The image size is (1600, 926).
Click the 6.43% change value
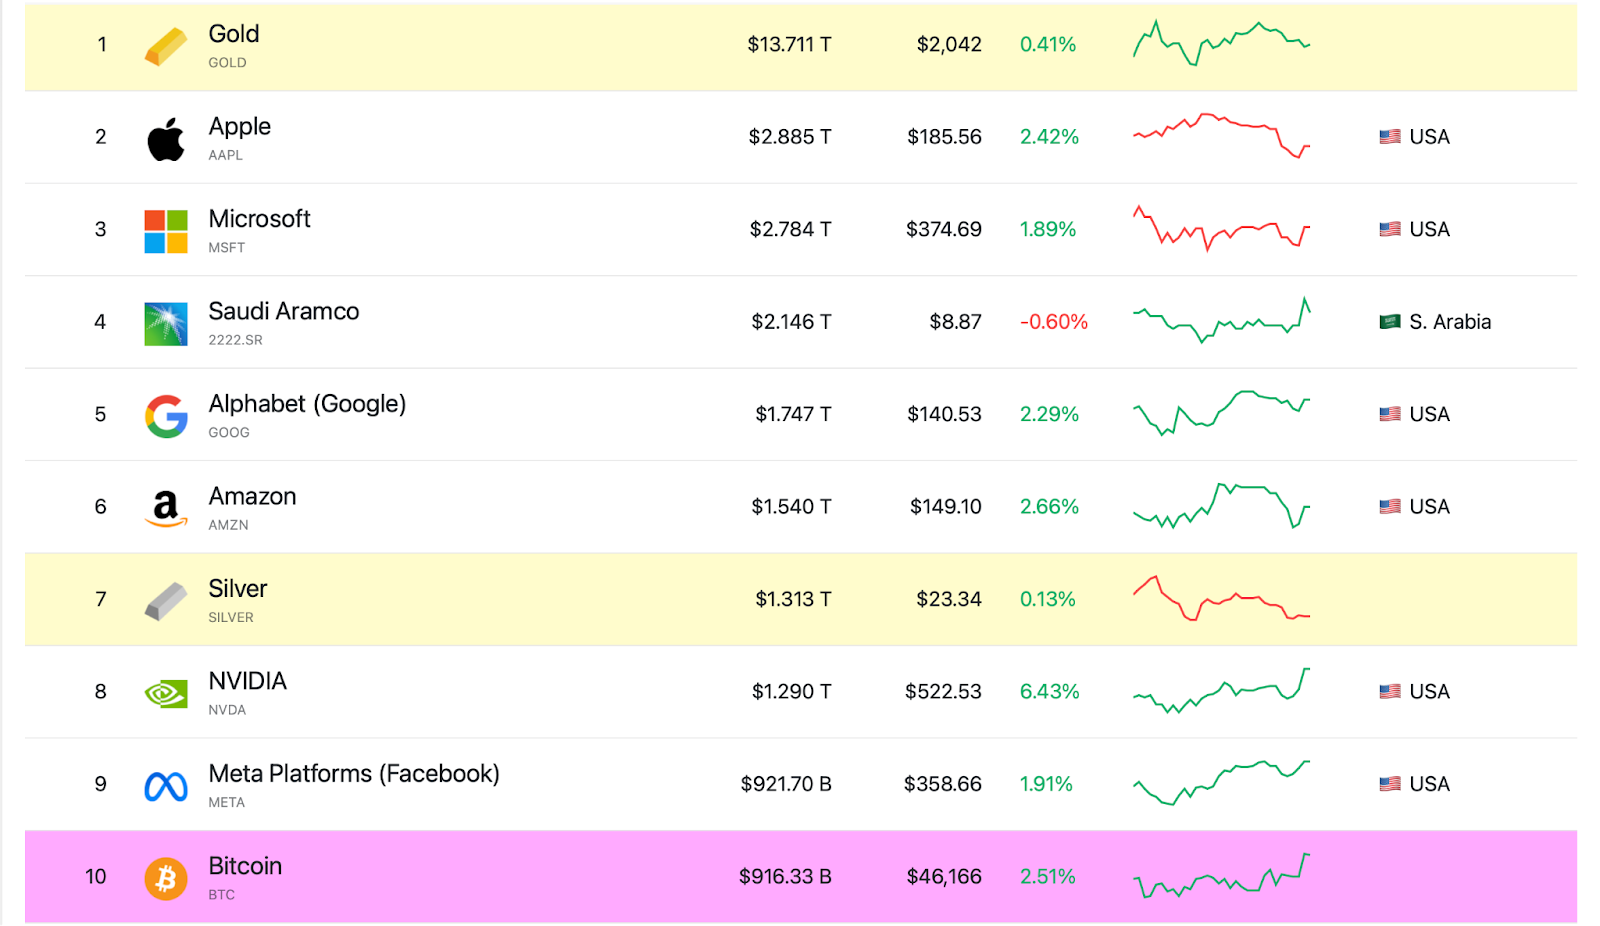(x=1049, y=692)
